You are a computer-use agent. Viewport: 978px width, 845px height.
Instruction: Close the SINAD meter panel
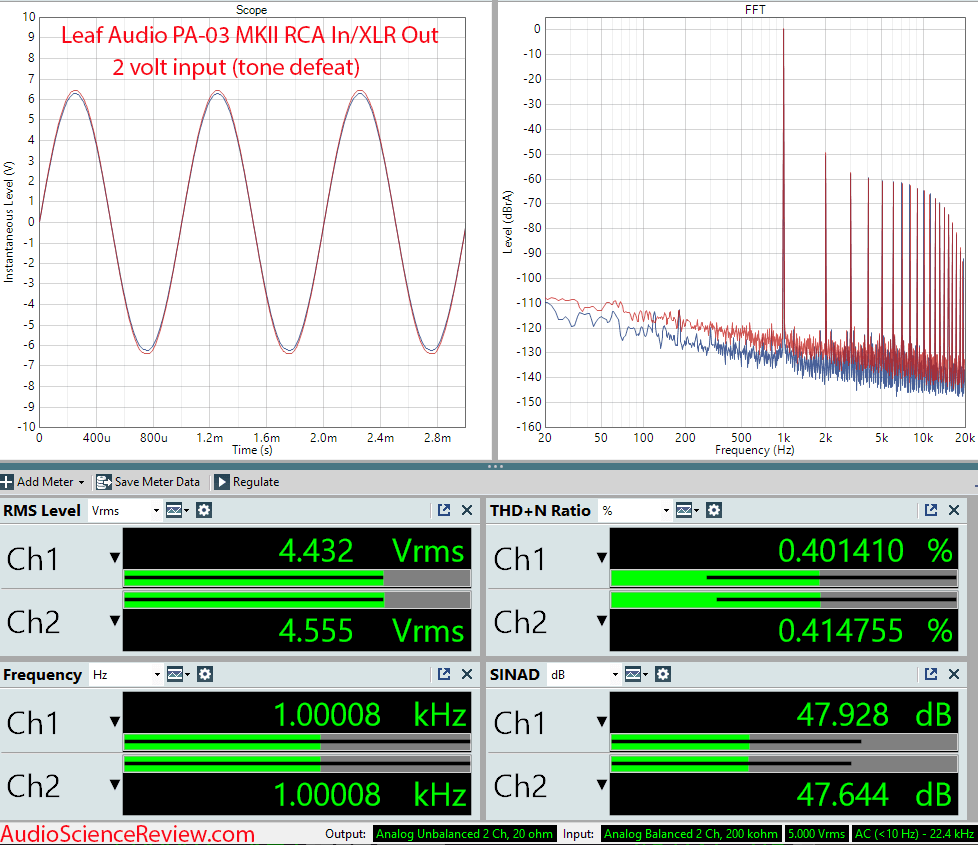(x=954, y=674)
